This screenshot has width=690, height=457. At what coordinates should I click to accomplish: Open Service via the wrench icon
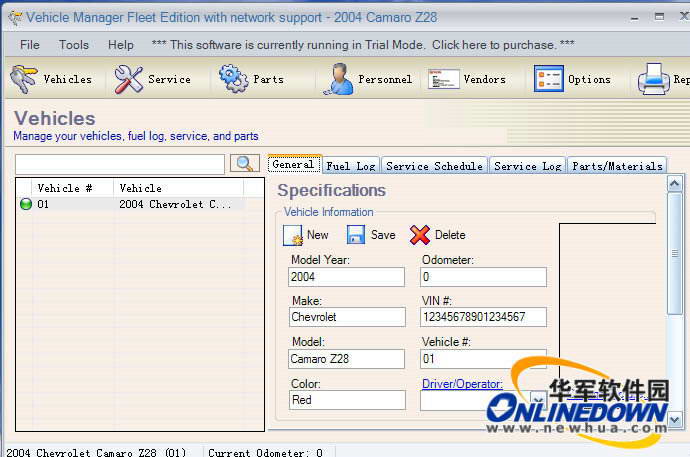tap(128, 79)
